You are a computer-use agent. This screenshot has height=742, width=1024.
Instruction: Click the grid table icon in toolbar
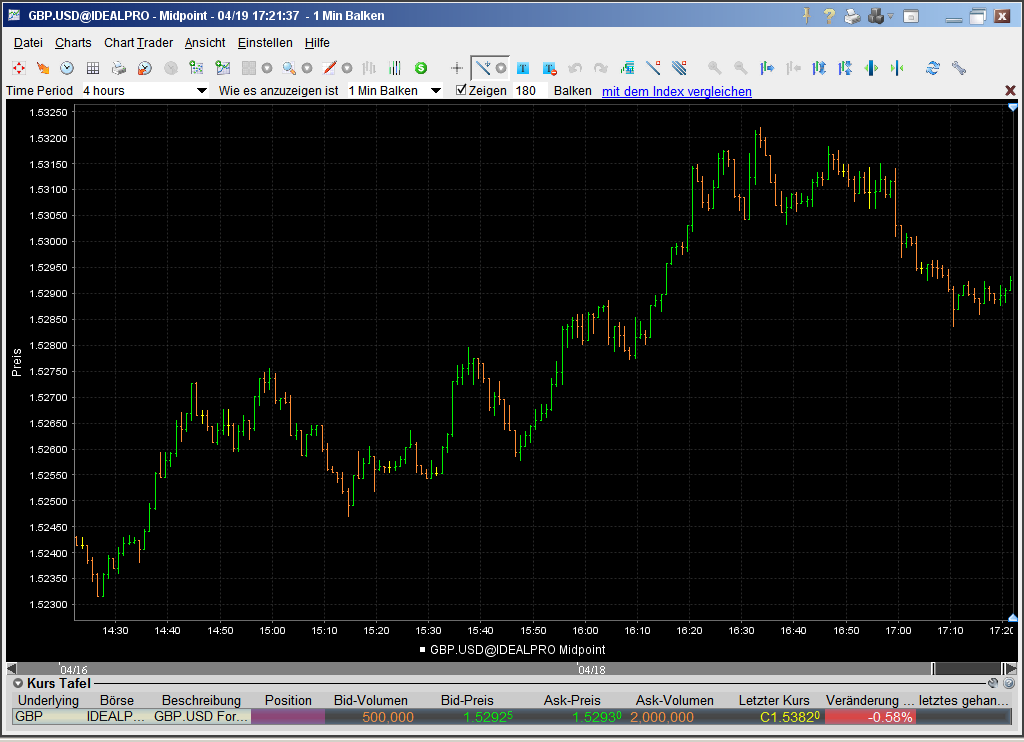tap(92, 68)
